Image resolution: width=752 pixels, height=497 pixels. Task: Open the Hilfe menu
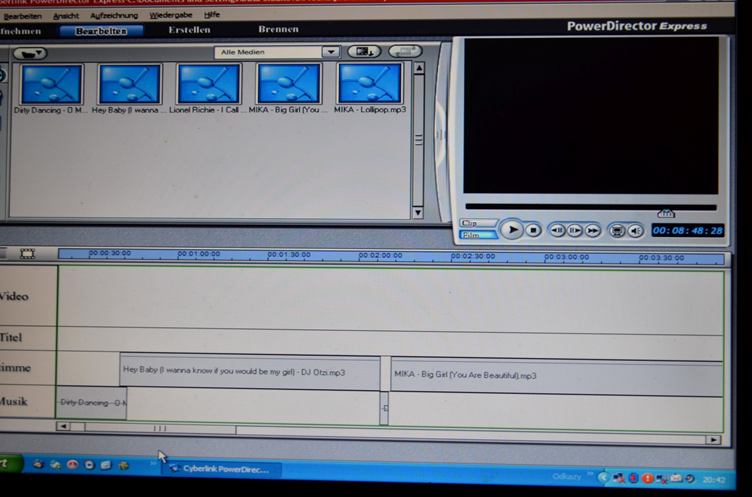212,14
